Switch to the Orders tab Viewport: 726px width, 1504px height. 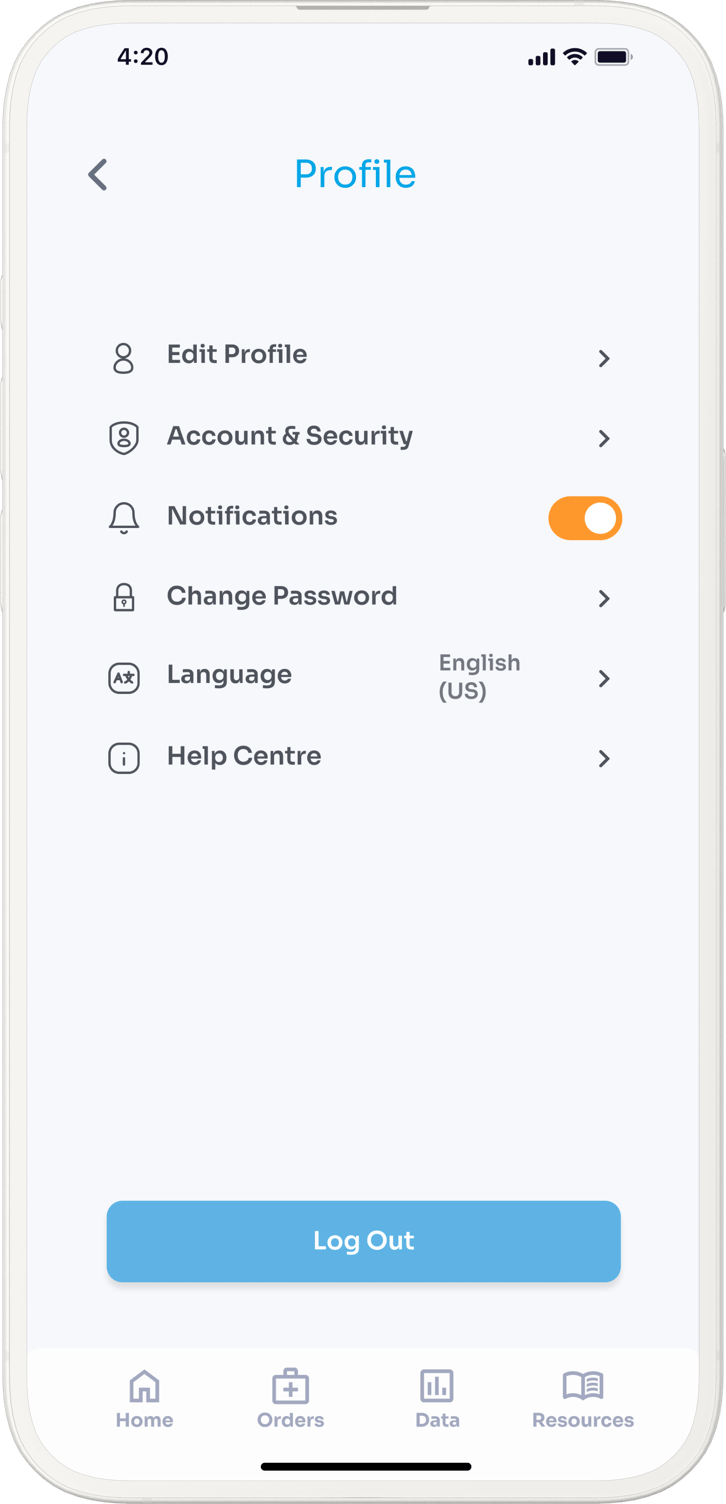pyautogui.click(x=290, y=1398)
